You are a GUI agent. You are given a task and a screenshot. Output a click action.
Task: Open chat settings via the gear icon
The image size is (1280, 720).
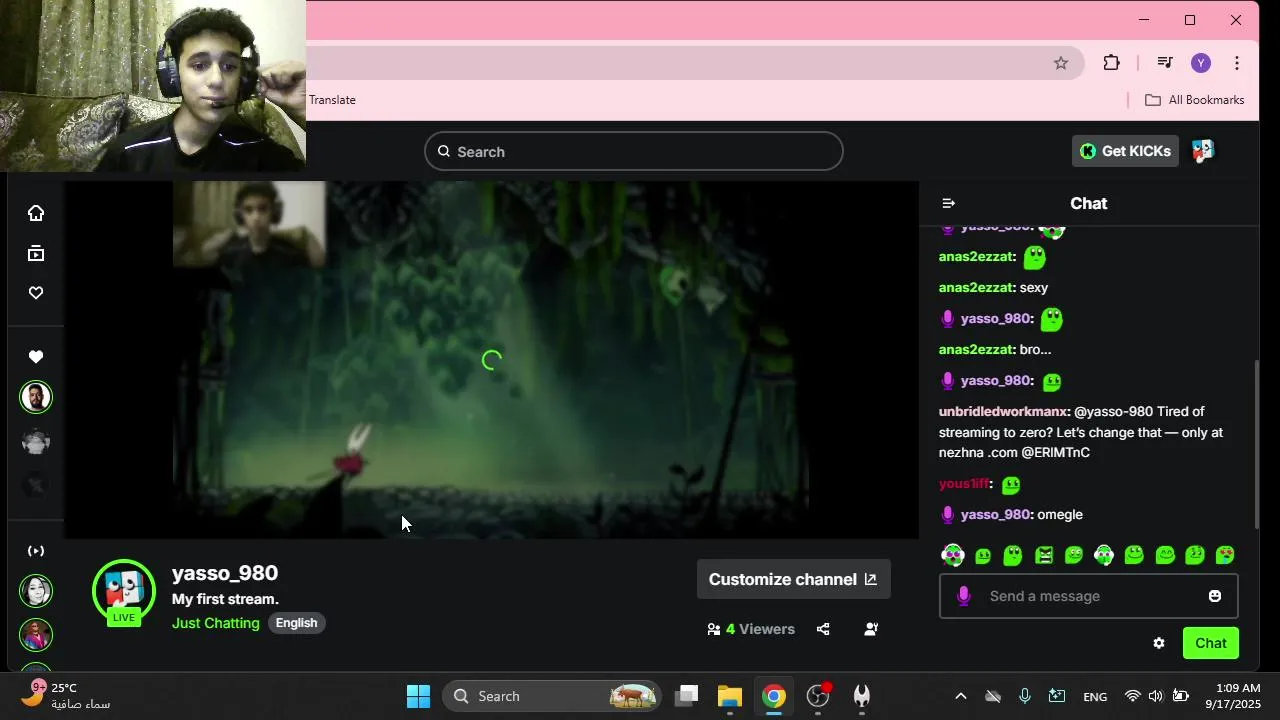tap(1159, 643)
